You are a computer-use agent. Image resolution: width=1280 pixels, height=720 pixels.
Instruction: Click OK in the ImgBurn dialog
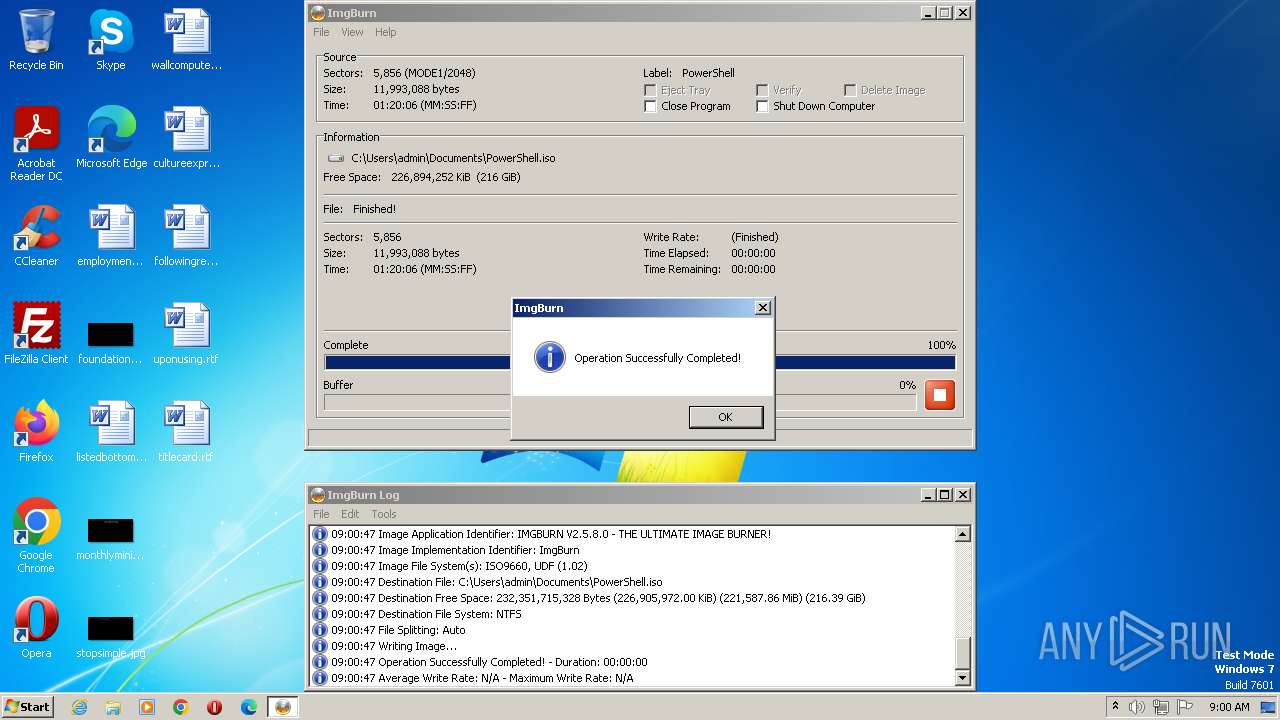pos(725,417)
